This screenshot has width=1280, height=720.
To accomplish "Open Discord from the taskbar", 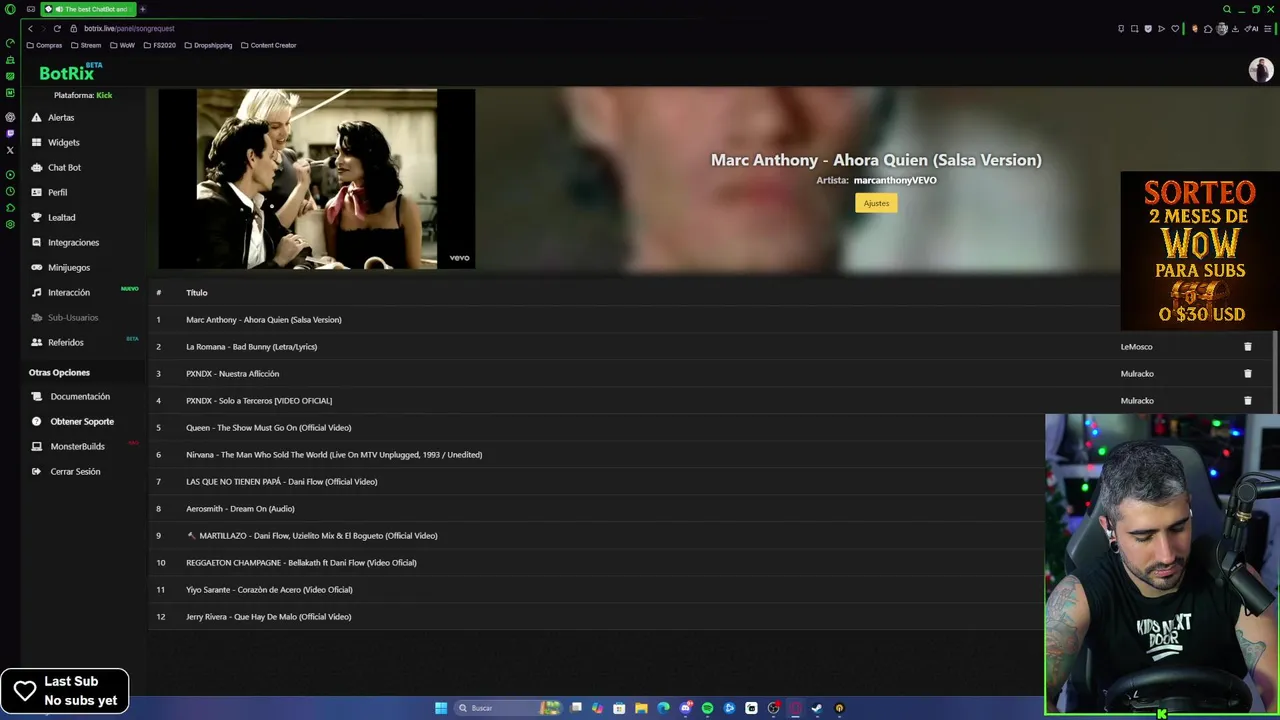I will [x=686, y=708].
